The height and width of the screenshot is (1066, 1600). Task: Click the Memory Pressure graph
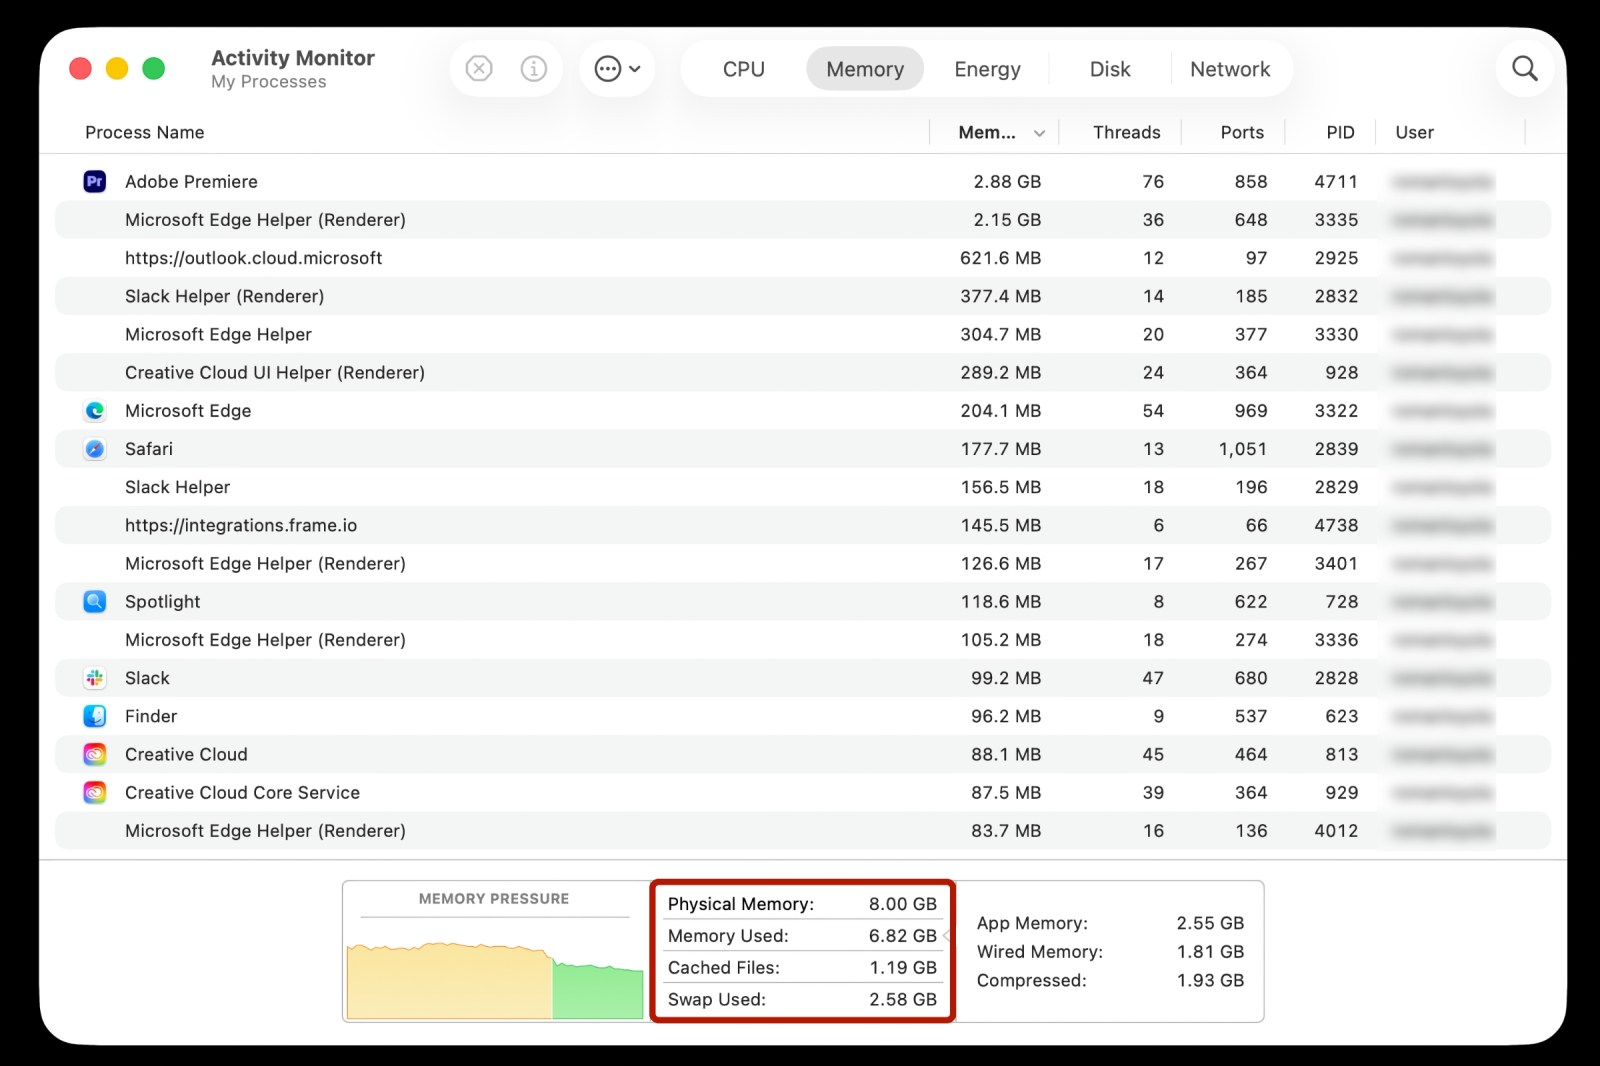click(x=495, y=977)
